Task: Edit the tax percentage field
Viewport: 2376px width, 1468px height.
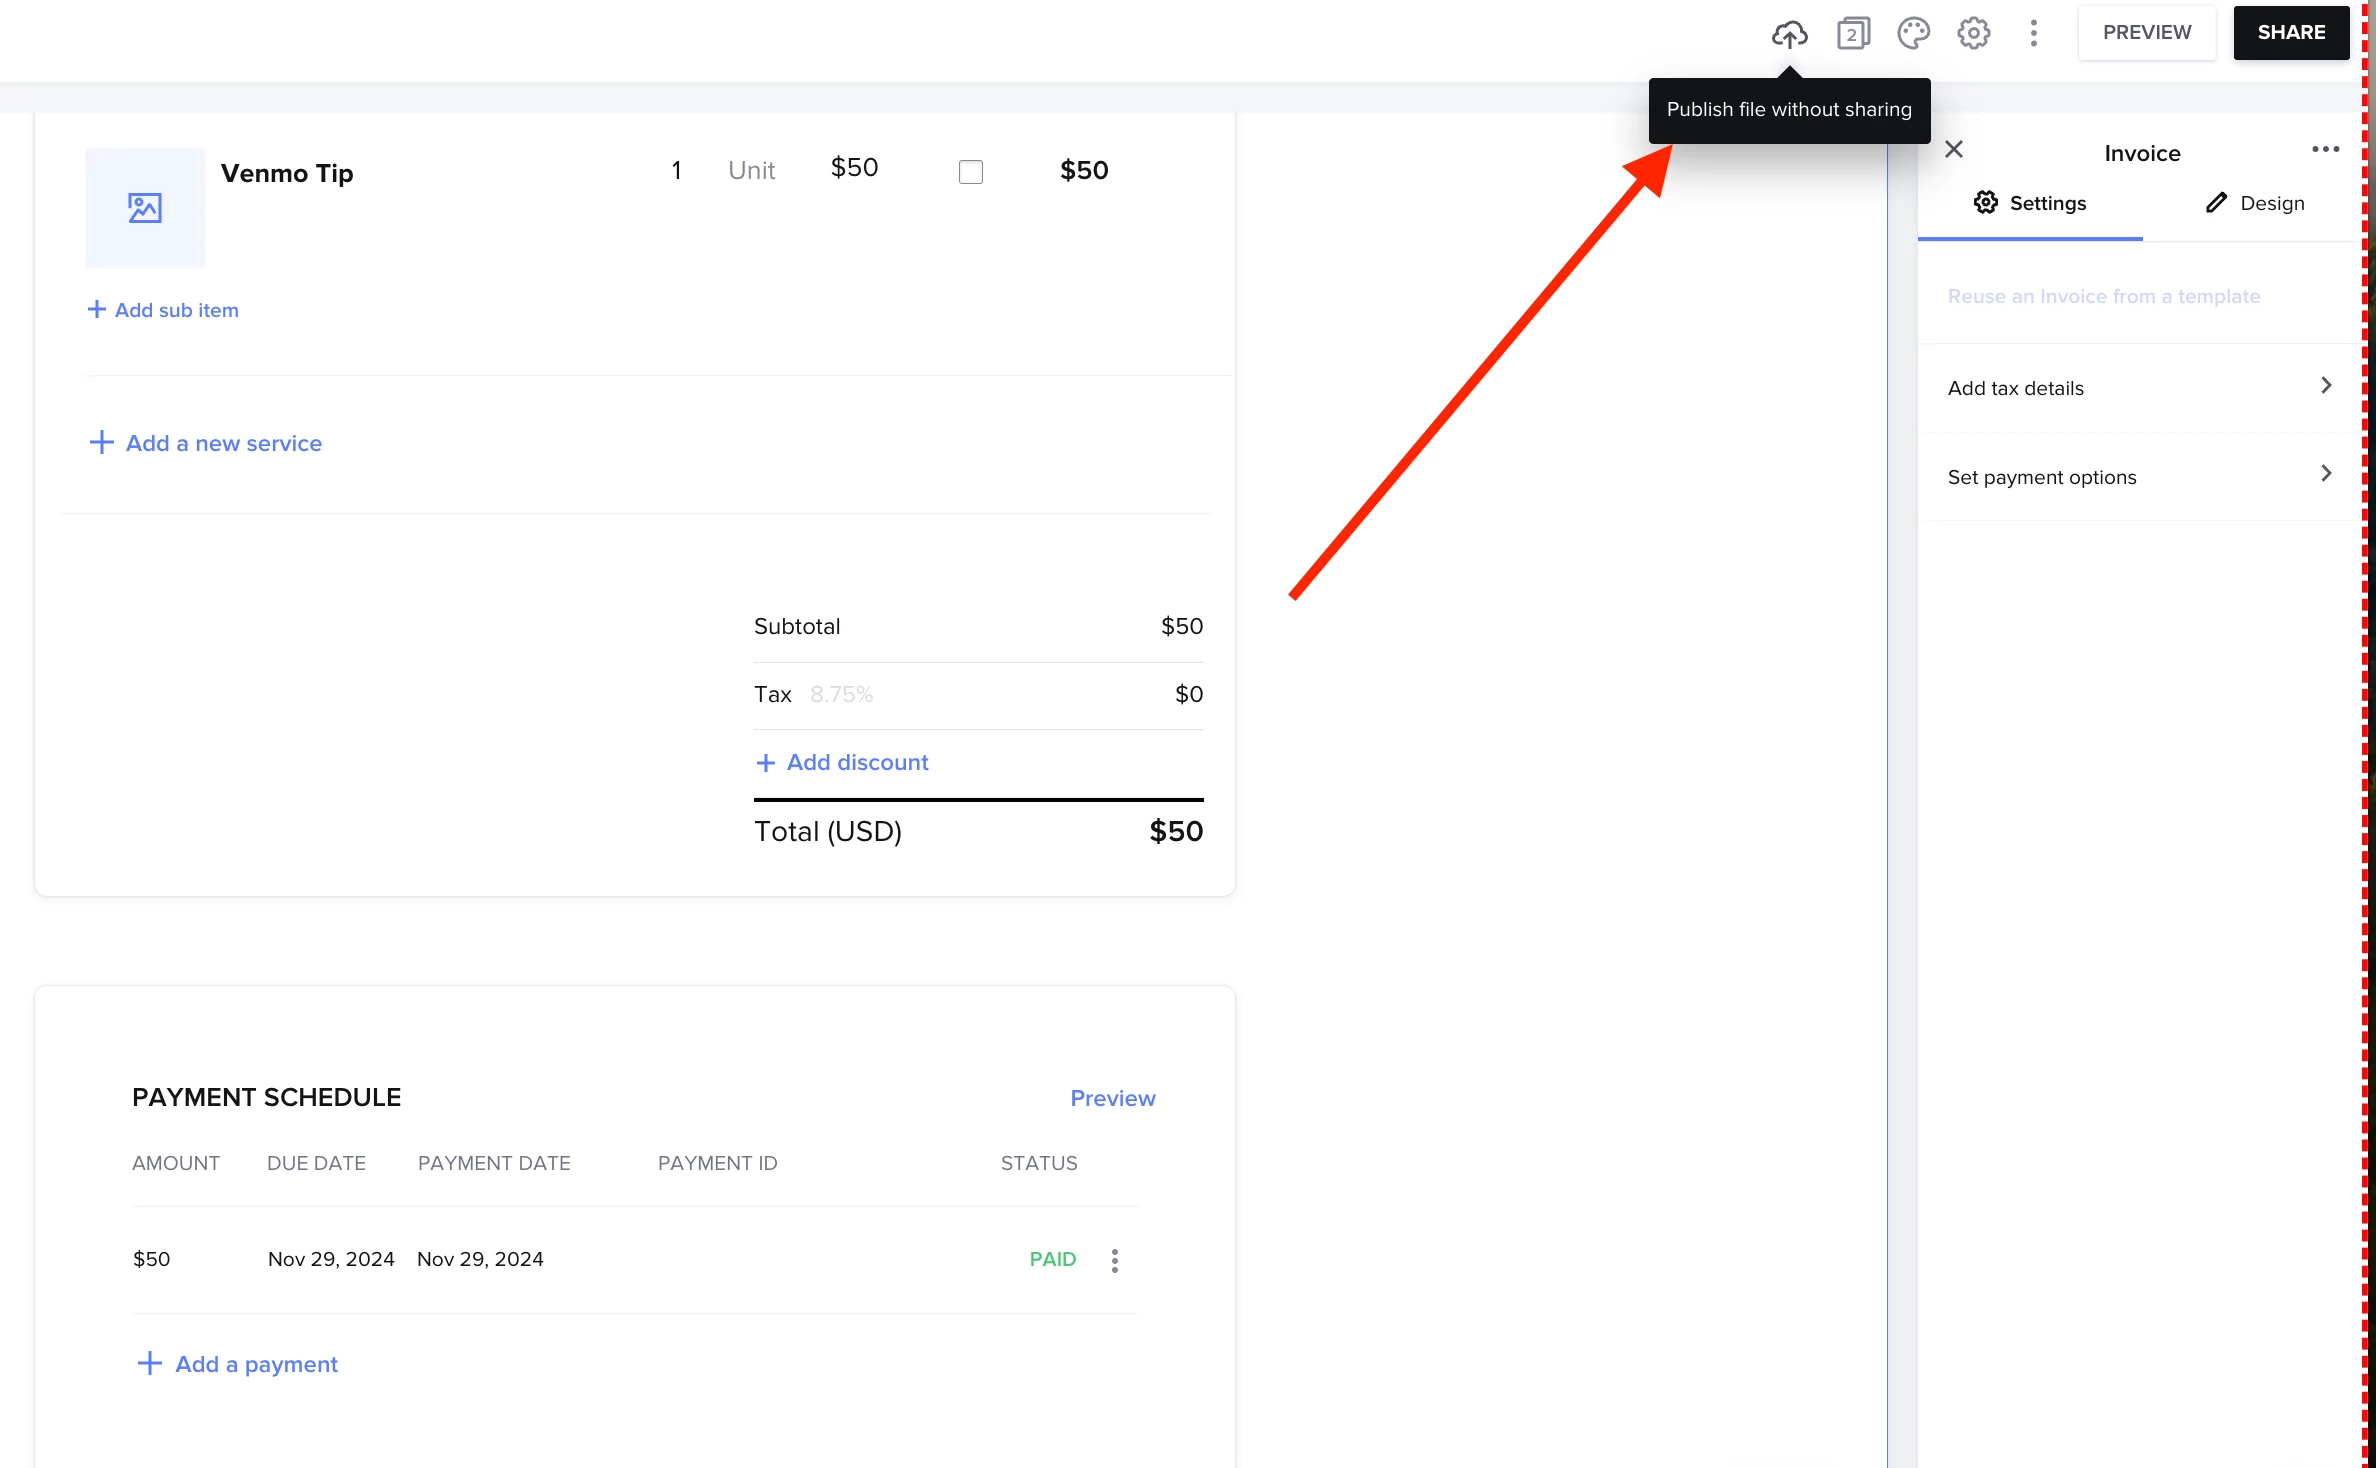Action: tap(841, 695)
